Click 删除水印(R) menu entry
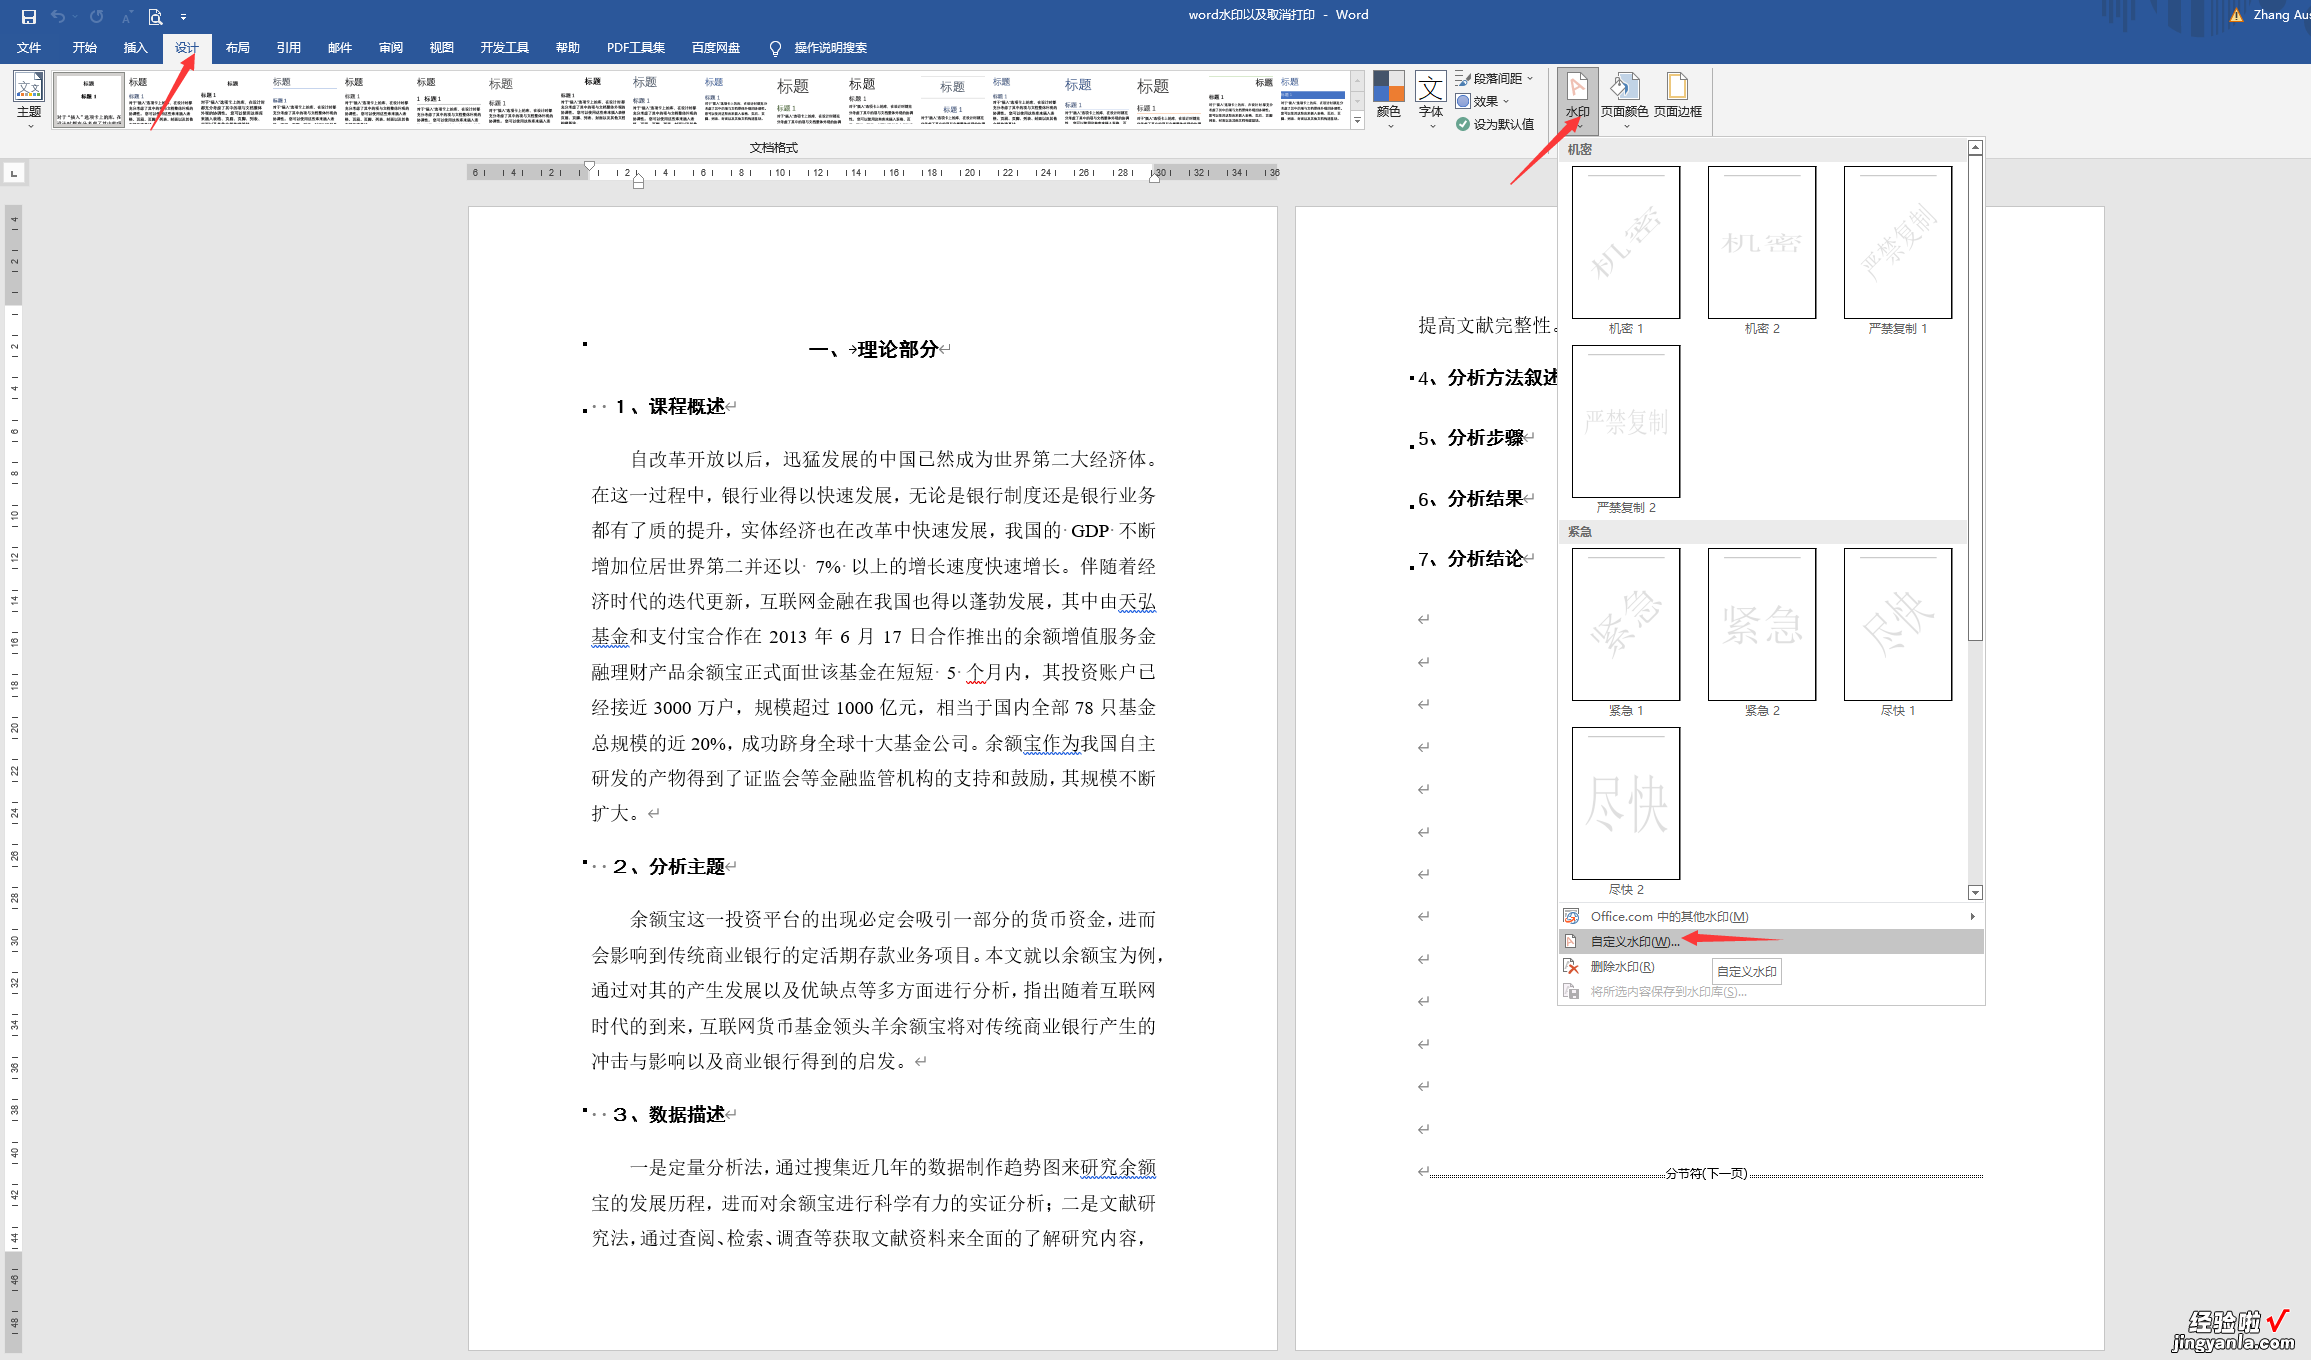The image size is (2311, 1360). pos(1771,967)
